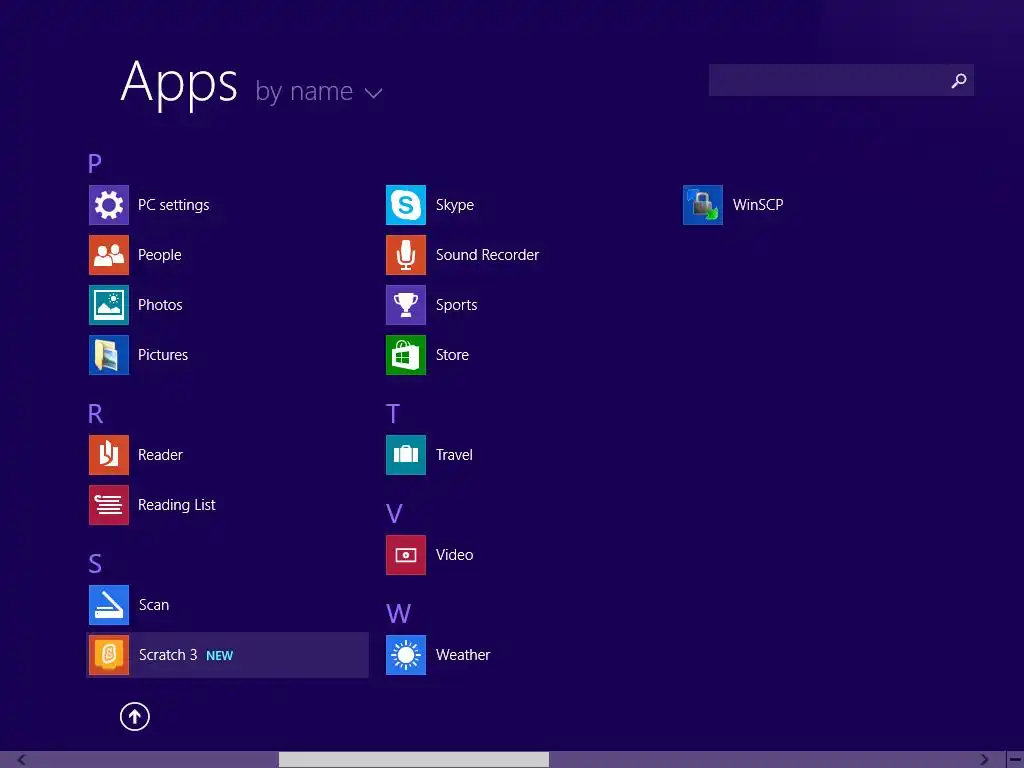Screen dimensions: 1024x768
Task: Launch the Reader app icon
Action: 108,455
